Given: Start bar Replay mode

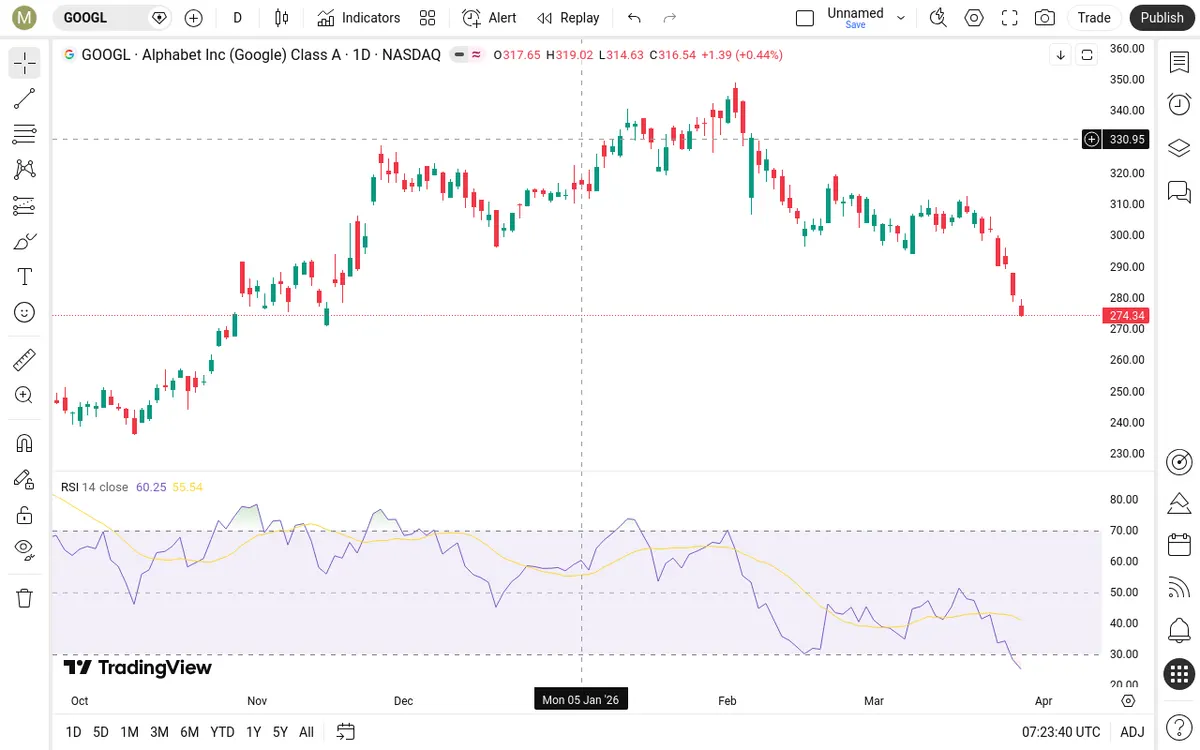Looking at the screenshot, I should point(568,18).
